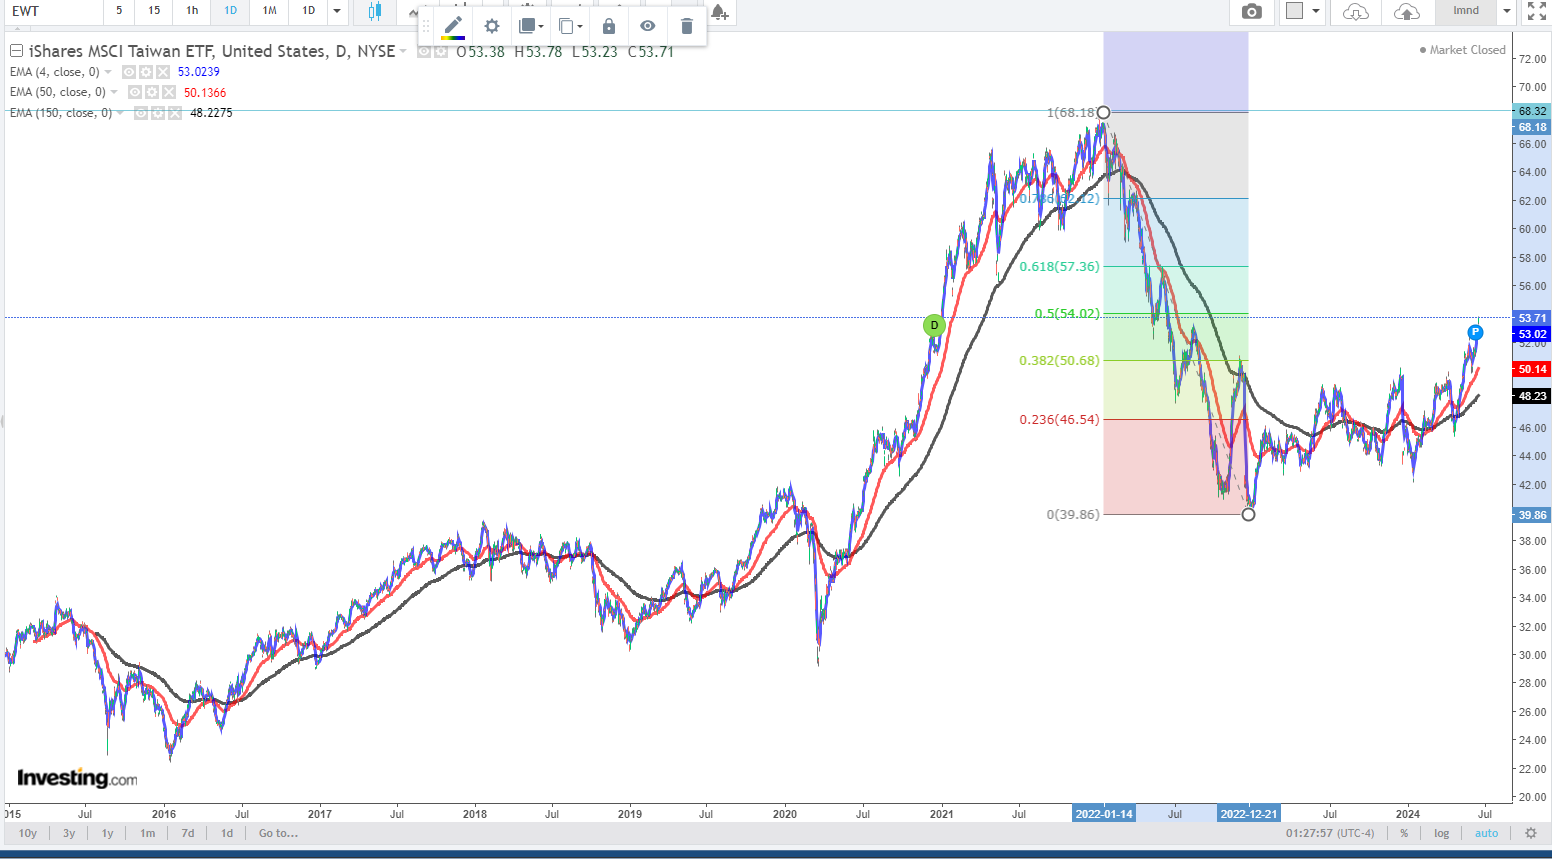Delete drawing using trash icon
The image size is (1552, 859).
686,26
